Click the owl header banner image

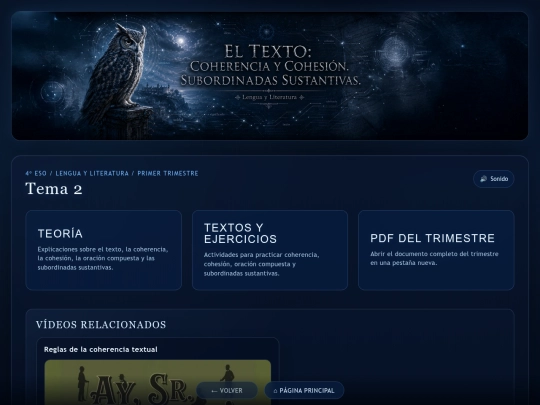[x=270, y=76]
